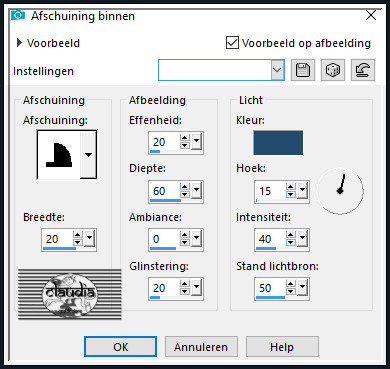The height and width of the screenshot is (369, 390).
Task: Open the Glinstering slider dropdown arrow
Action: (x=196, y=288)
